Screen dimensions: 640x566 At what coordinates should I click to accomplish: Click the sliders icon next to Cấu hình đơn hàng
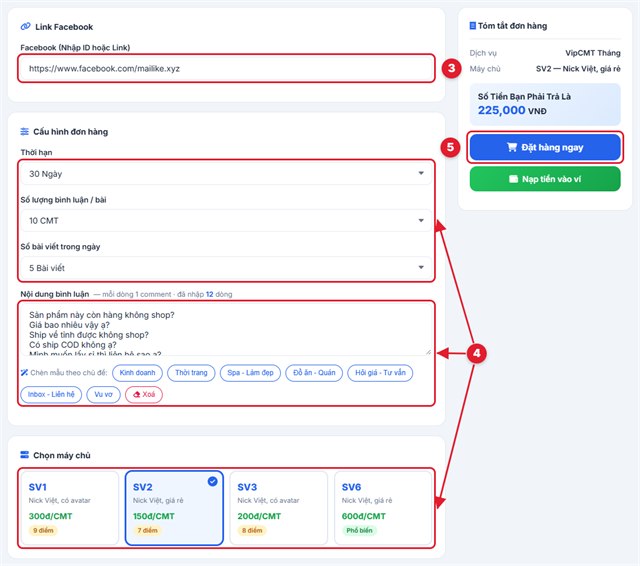point(24,131)
